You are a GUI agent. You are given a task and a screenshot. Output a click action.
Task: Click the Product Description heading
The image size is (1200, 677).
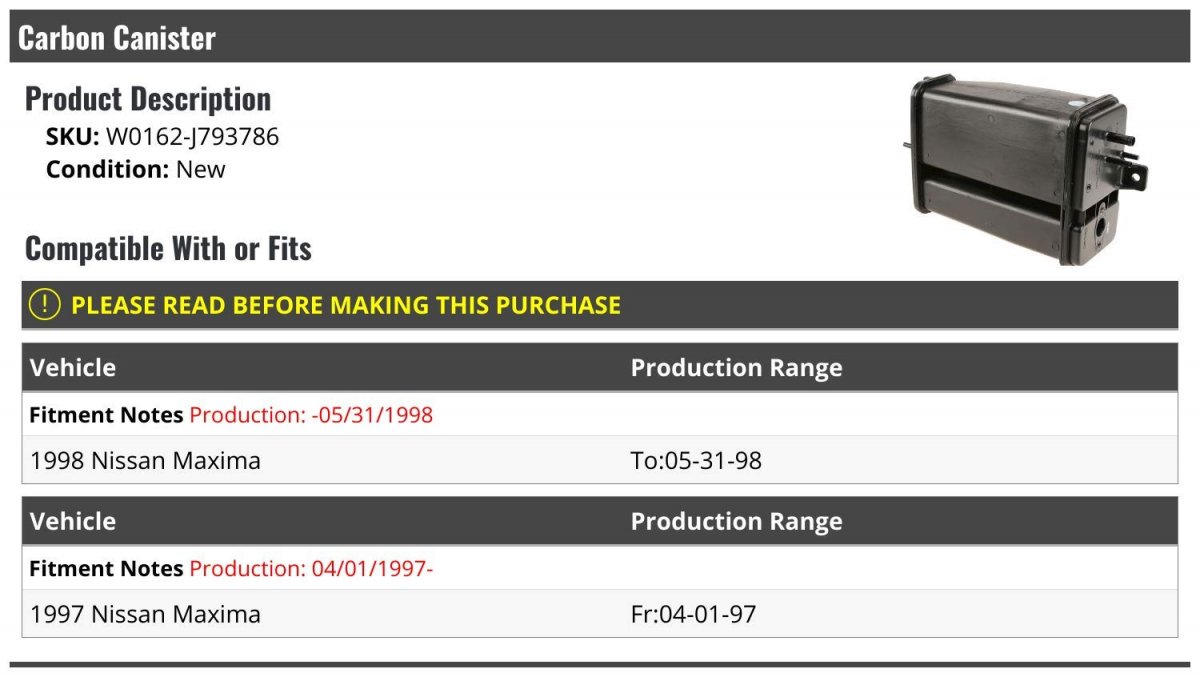[148, 98]
